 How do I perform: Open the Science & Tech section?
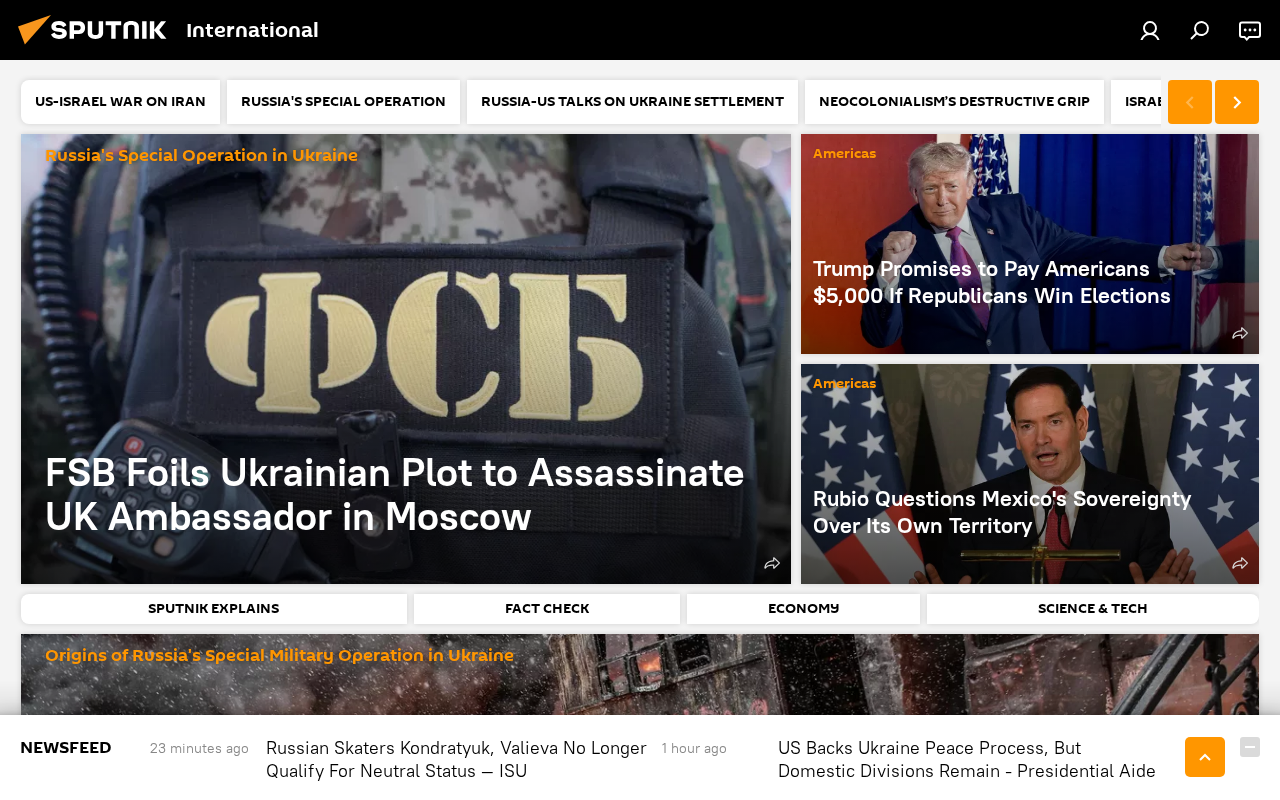click(x=1093, y=609)
